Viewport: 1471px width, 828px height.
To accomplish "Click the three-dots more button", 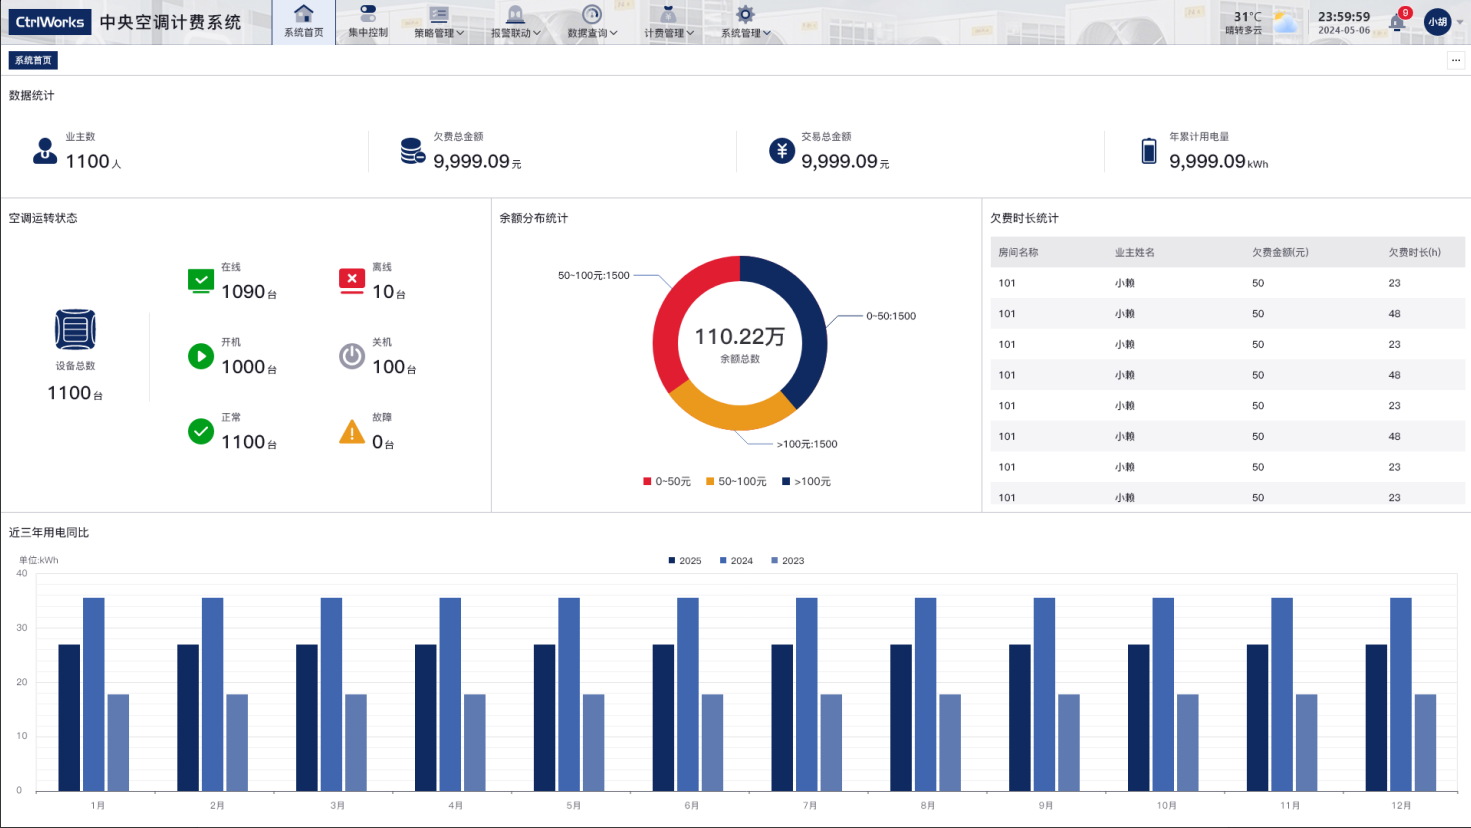I will click(1455, 61).
